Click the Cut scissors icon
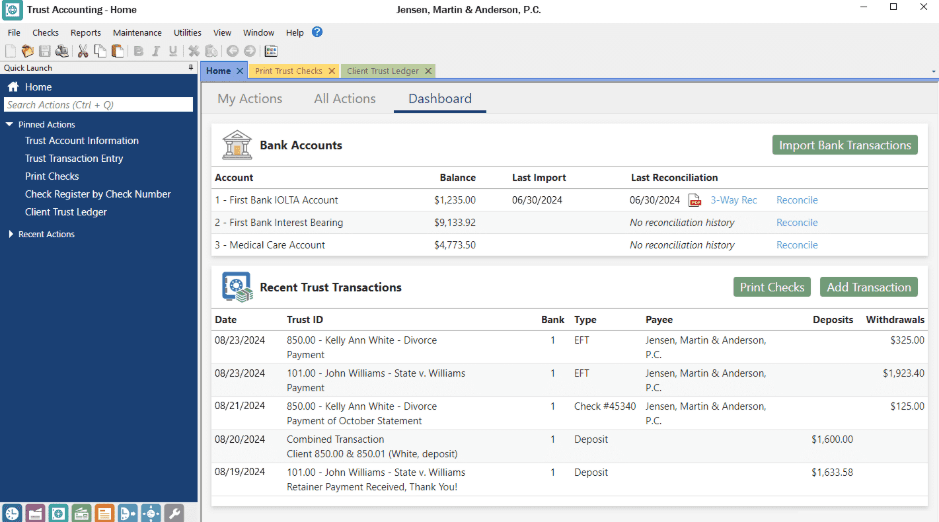The height and width of the screenshot is (522, 939). click(x=83, y=51)
